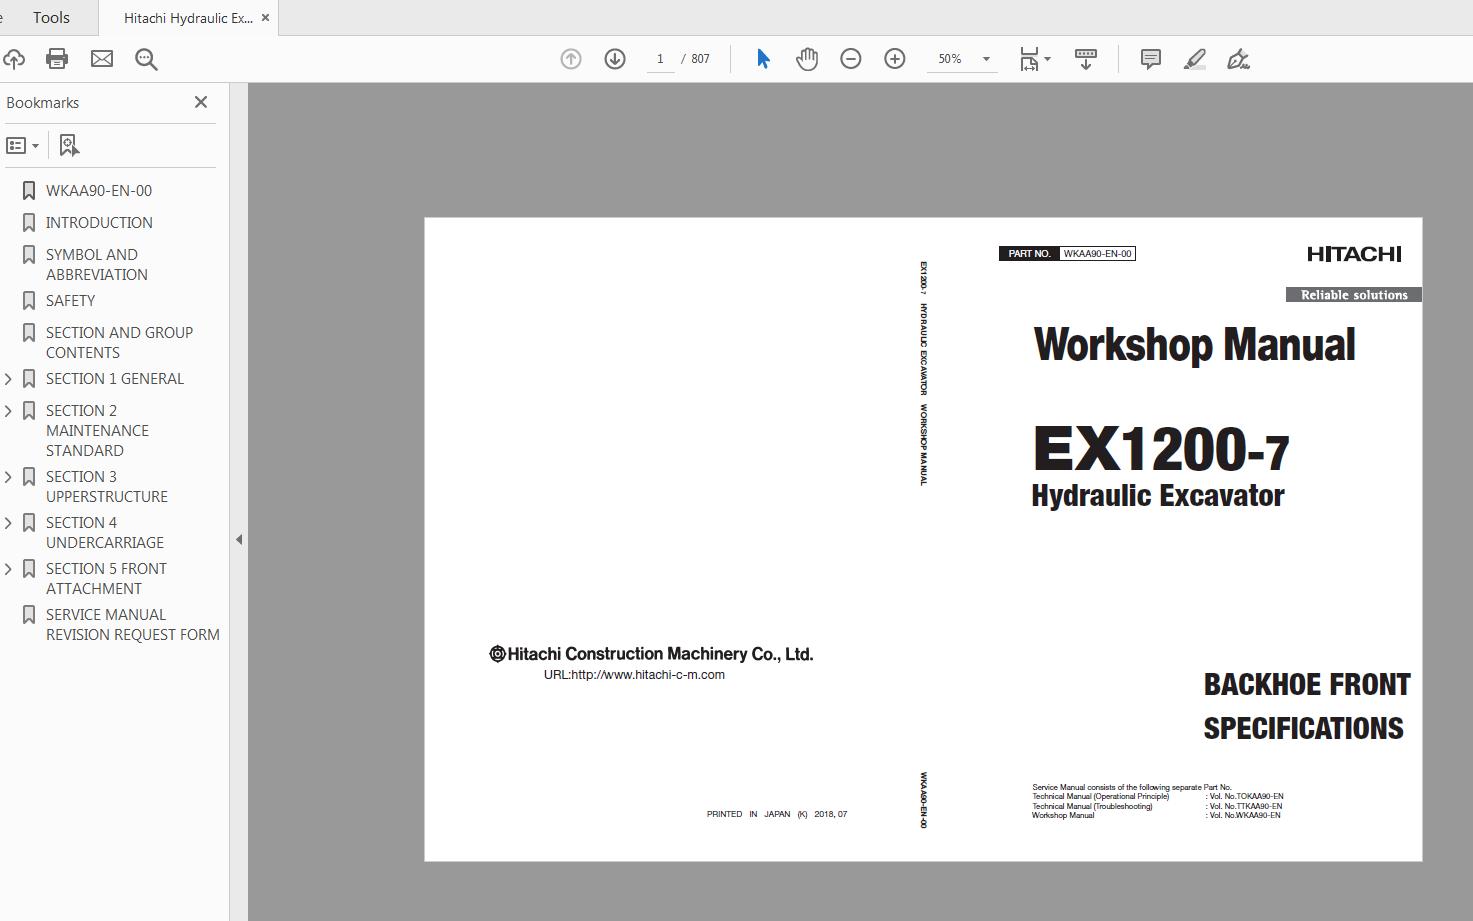Send file by email envelope icon
This screenshot has height=921, width=1473.
coord(102,59)
